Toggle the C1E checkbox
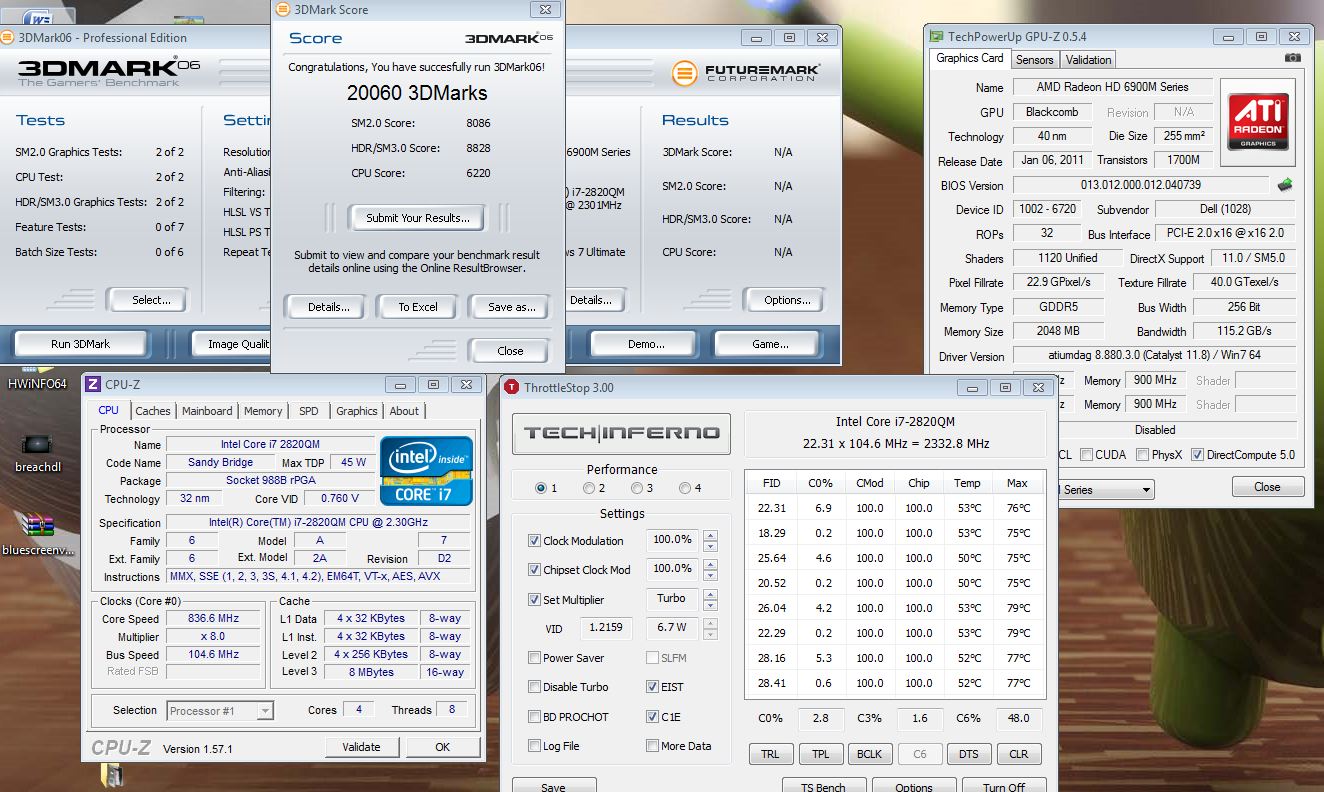The image size is (1324, 792). pyautogui.click(x=652, y=717)
